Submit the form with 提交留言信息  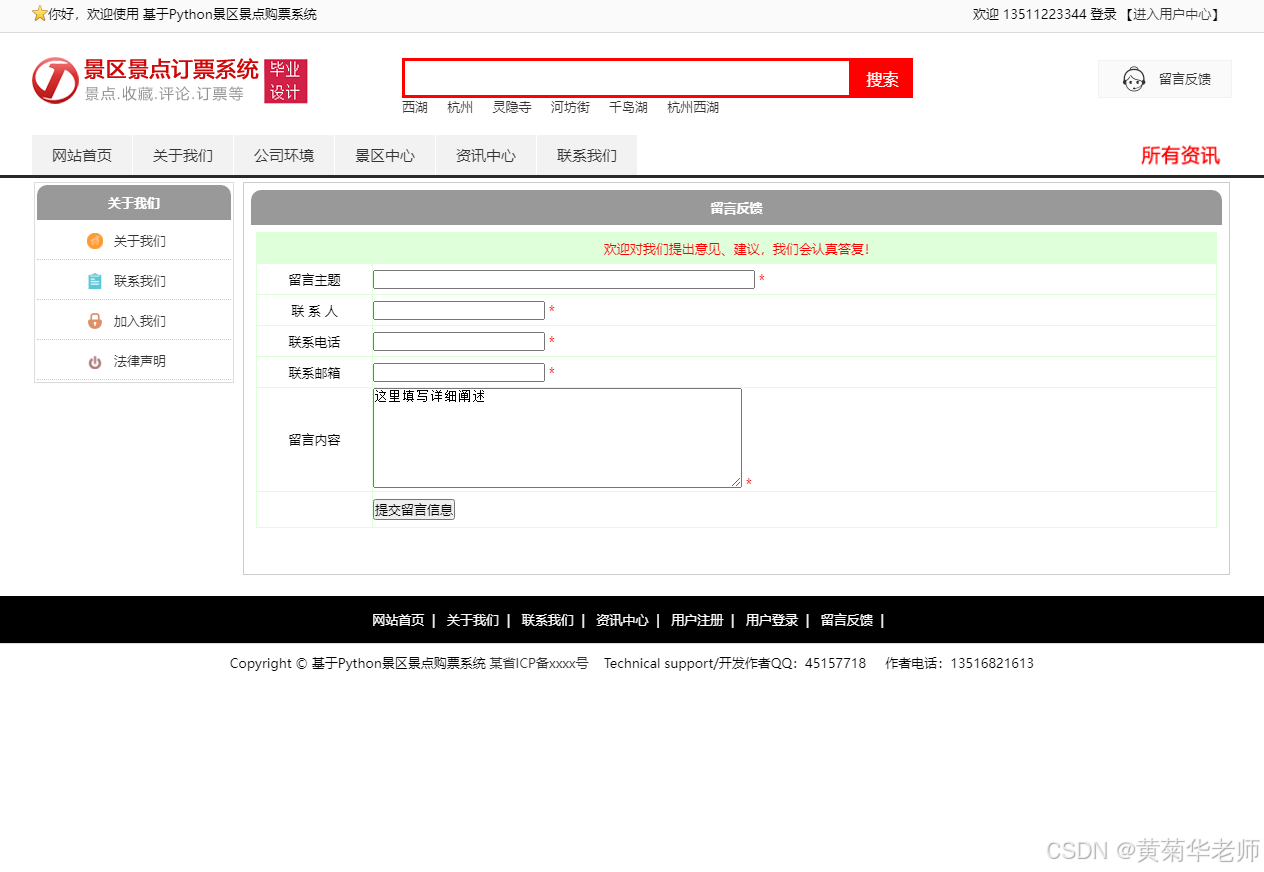click(x=414, y=510)
